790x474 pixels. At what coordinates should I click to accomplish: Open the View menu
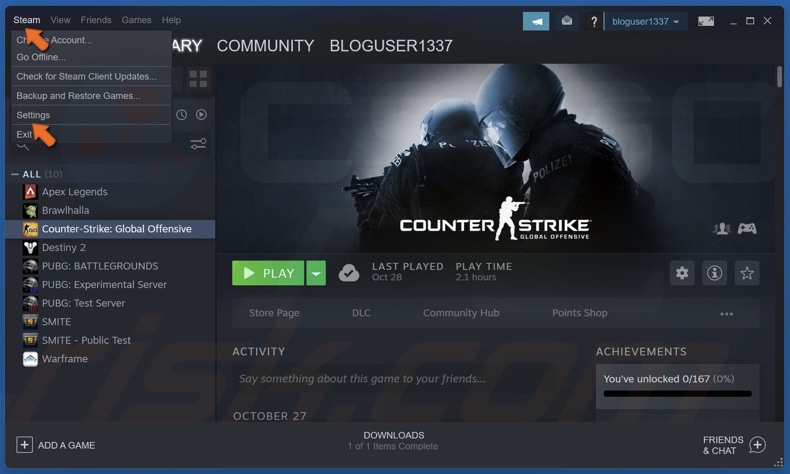(60, 20)
